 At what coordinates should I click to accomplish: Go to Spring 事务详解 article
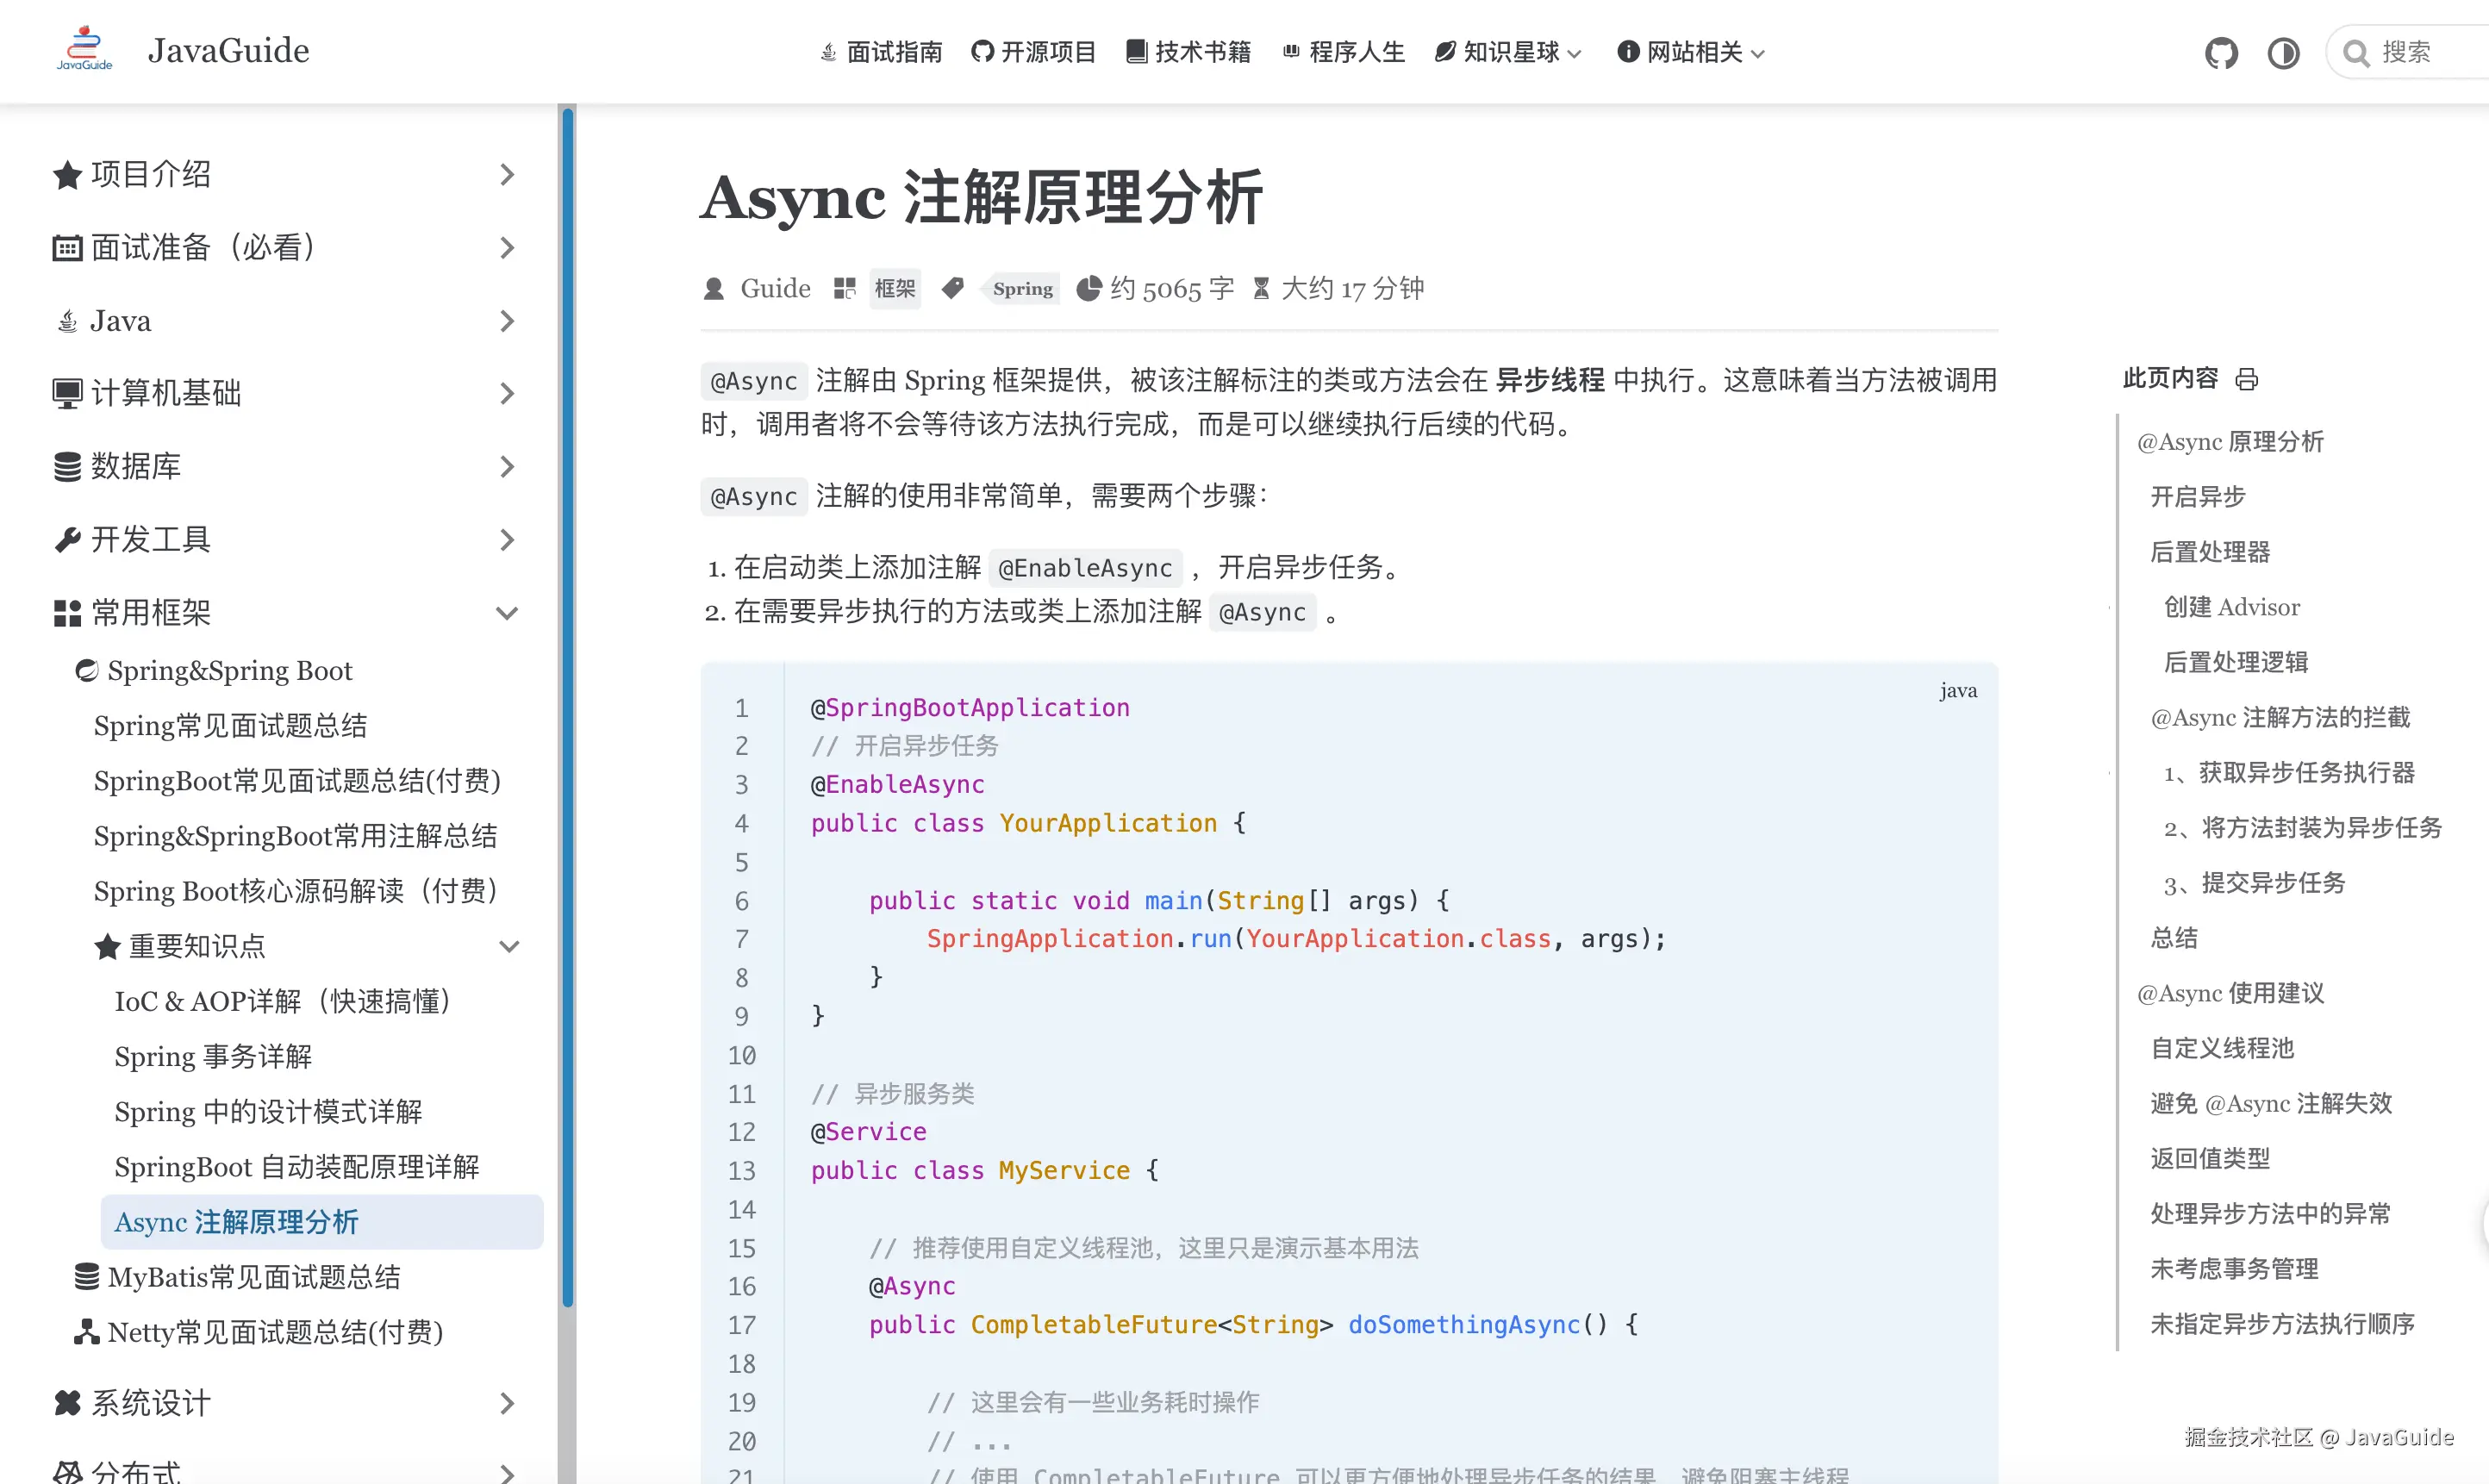click(x=213, y=1056)
